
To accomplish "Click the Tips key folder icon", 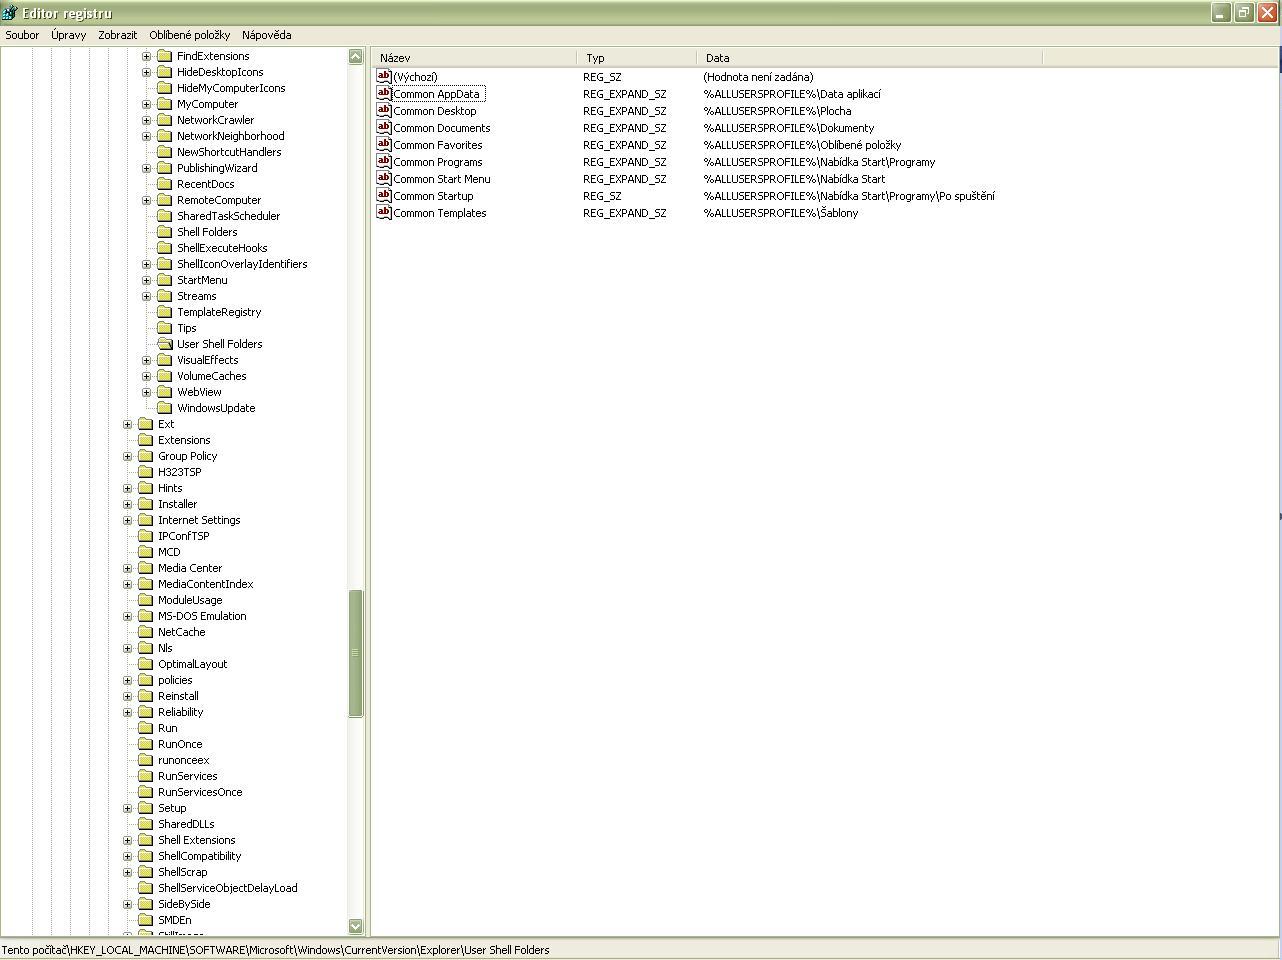I will tap(165, 328).
